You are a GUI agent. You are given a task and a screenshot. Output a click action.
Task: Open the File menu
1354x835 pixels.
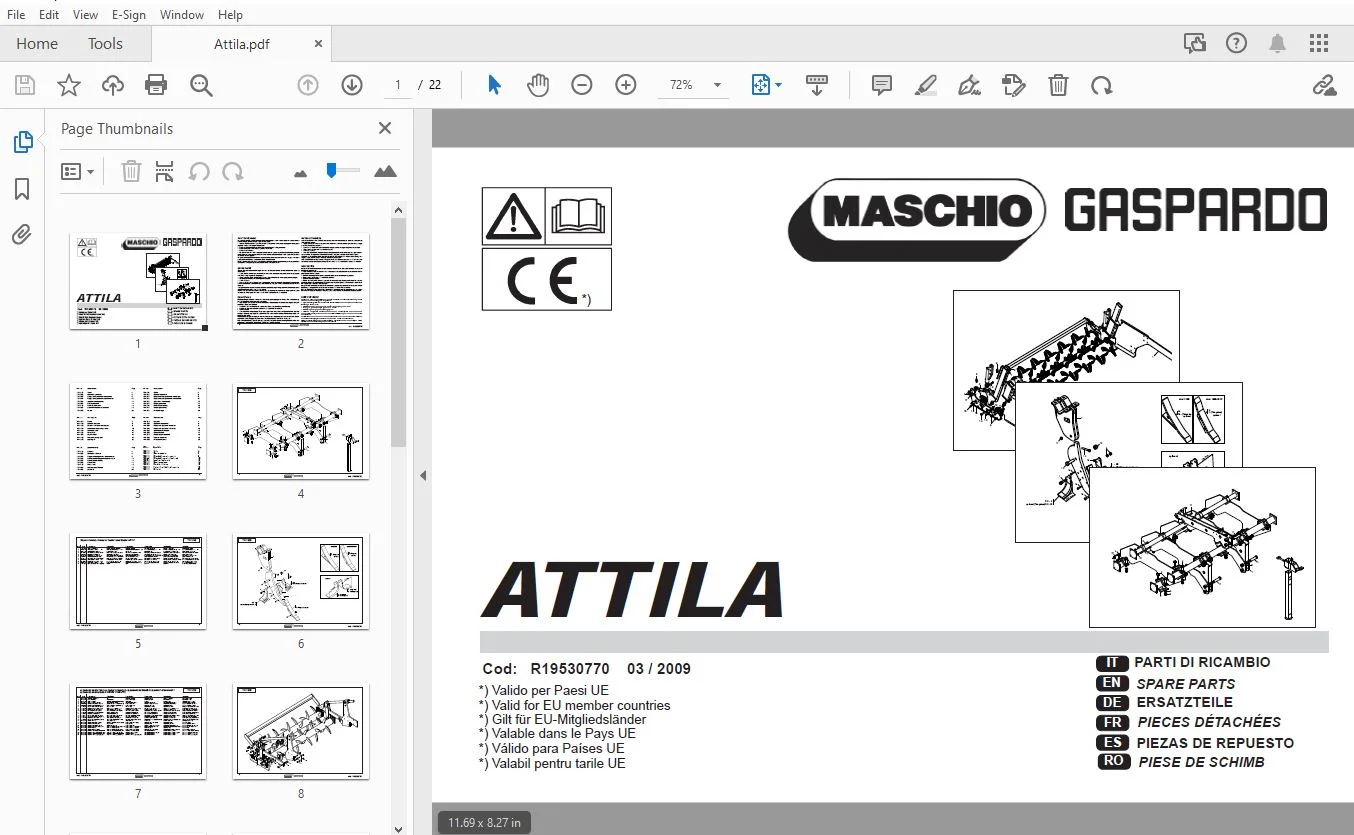pos(16,15)
